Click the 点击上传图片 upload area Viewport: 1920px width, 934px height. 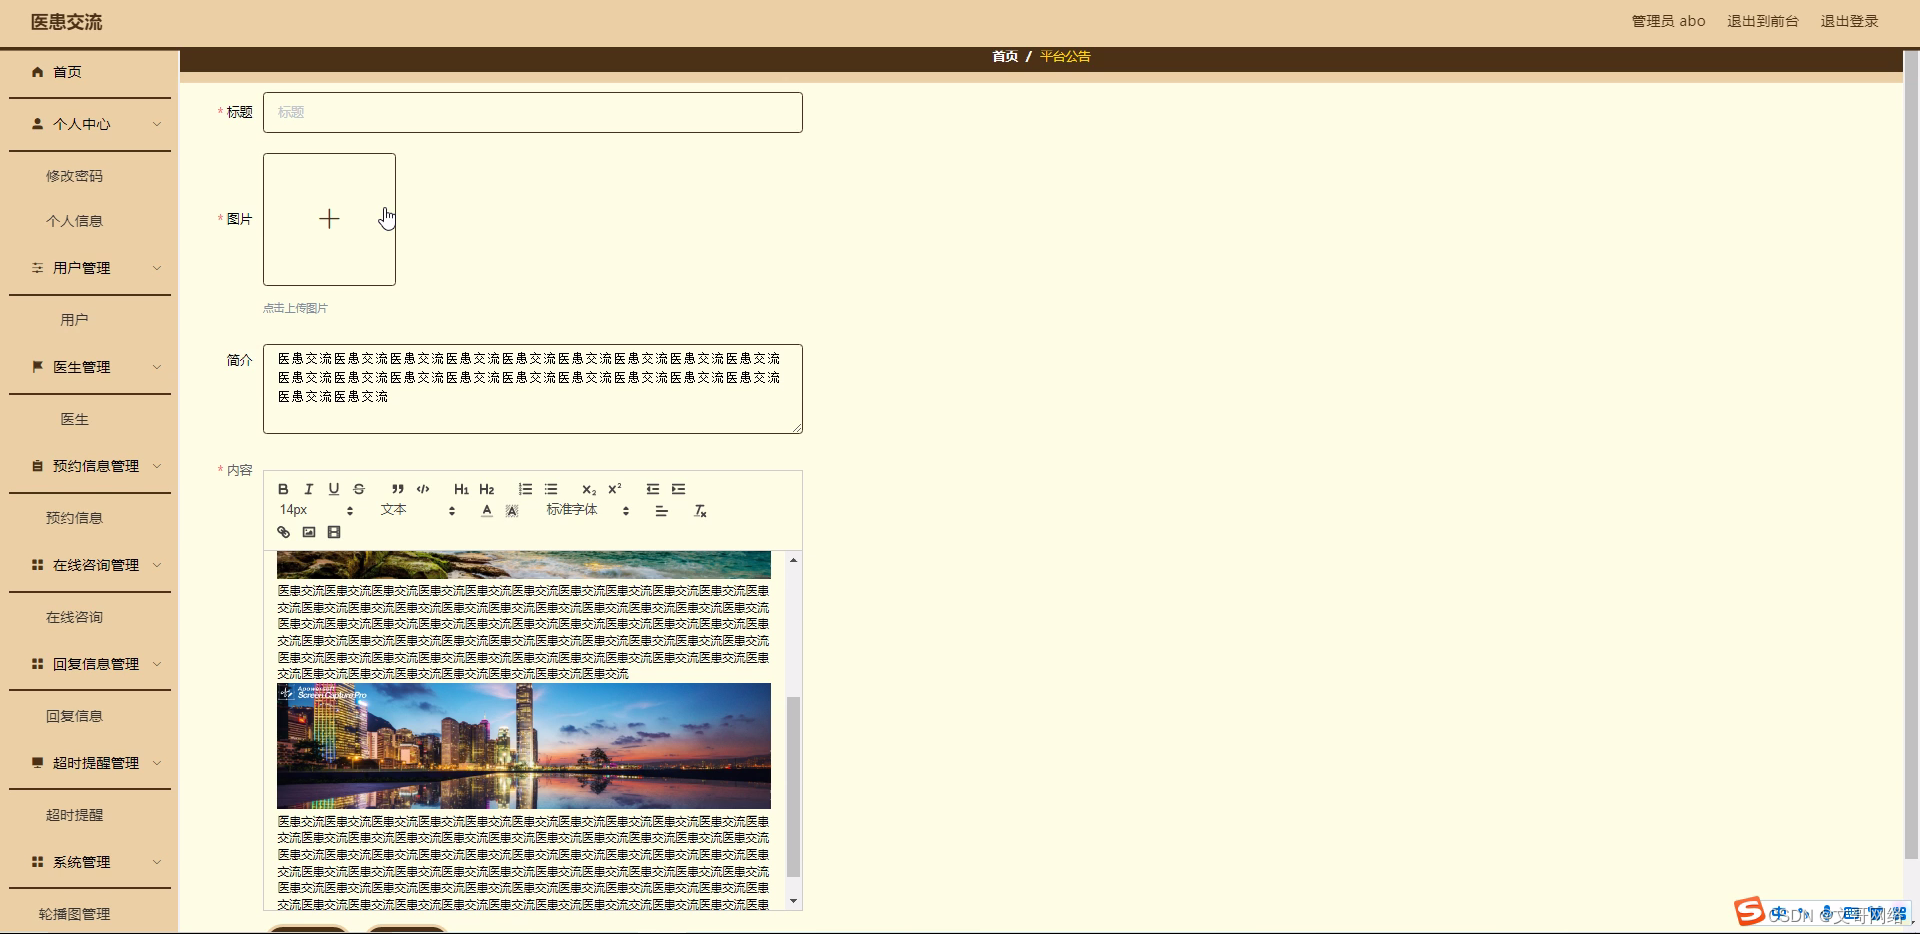point(328,218)
